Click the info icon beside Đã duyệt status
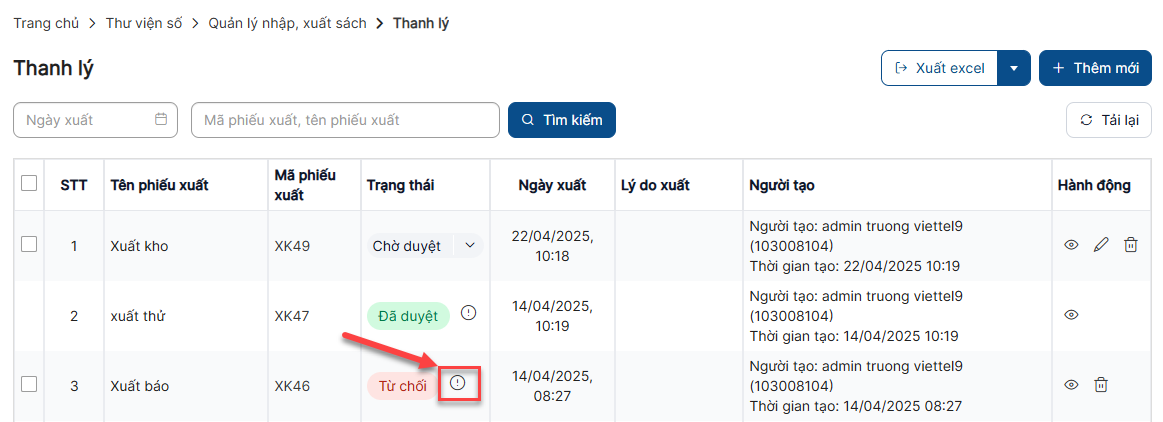 click(468, 313)
